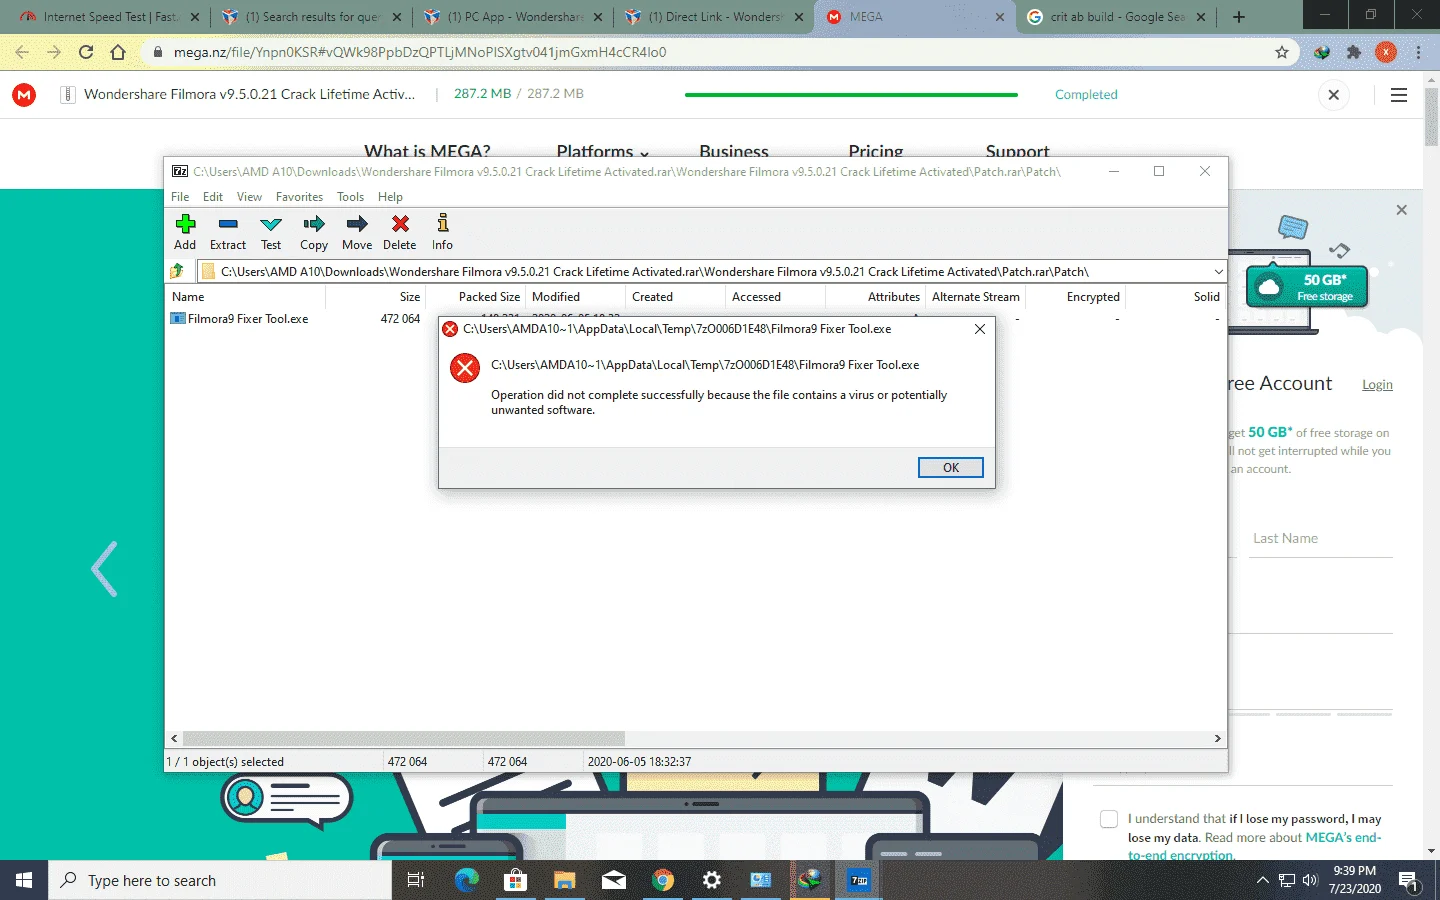Open Microsoft Edge from the taskbar
The width and height of the screenshot is (1440, 900).
tap(466, 880)
